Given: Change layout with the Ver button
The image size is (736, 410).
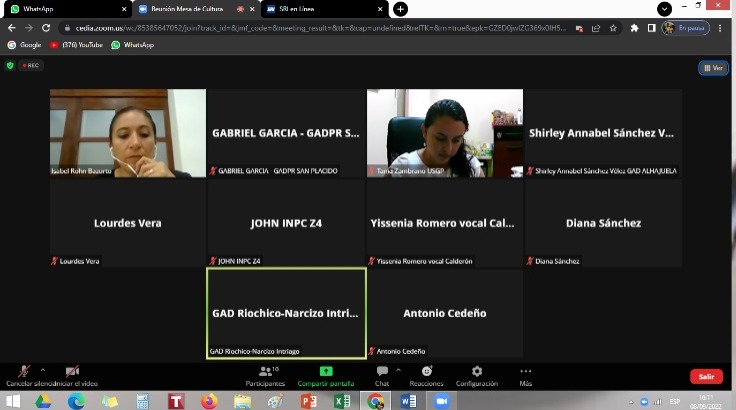Looking at the screenshot, I should 712,68.
